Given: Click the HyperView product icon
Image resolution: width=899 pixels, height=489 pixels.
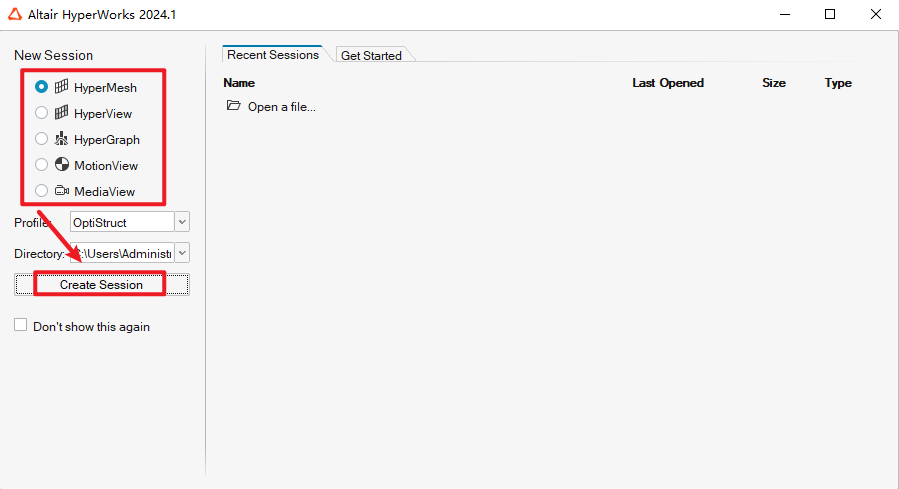Looking at the screenshot, I should point(61,113).
